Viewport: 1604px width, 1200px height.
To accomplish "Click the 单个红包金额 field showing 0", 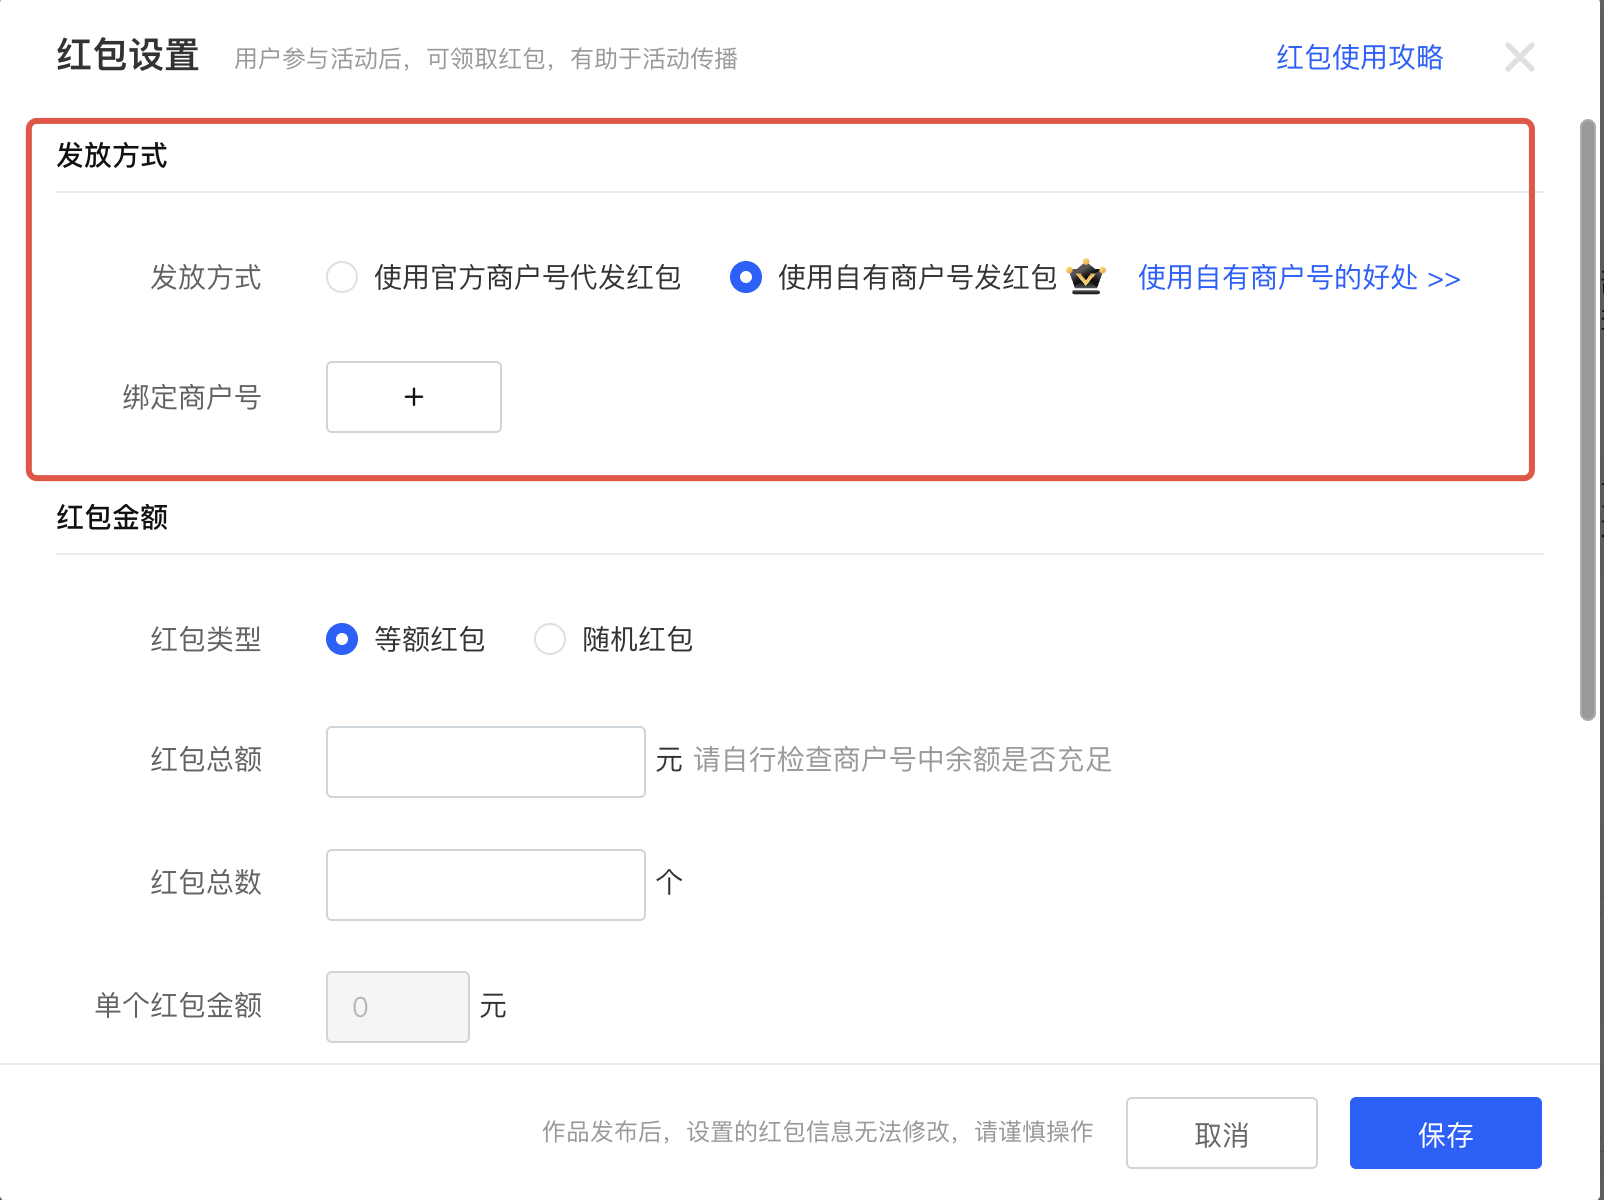I will click(397, 1007).
